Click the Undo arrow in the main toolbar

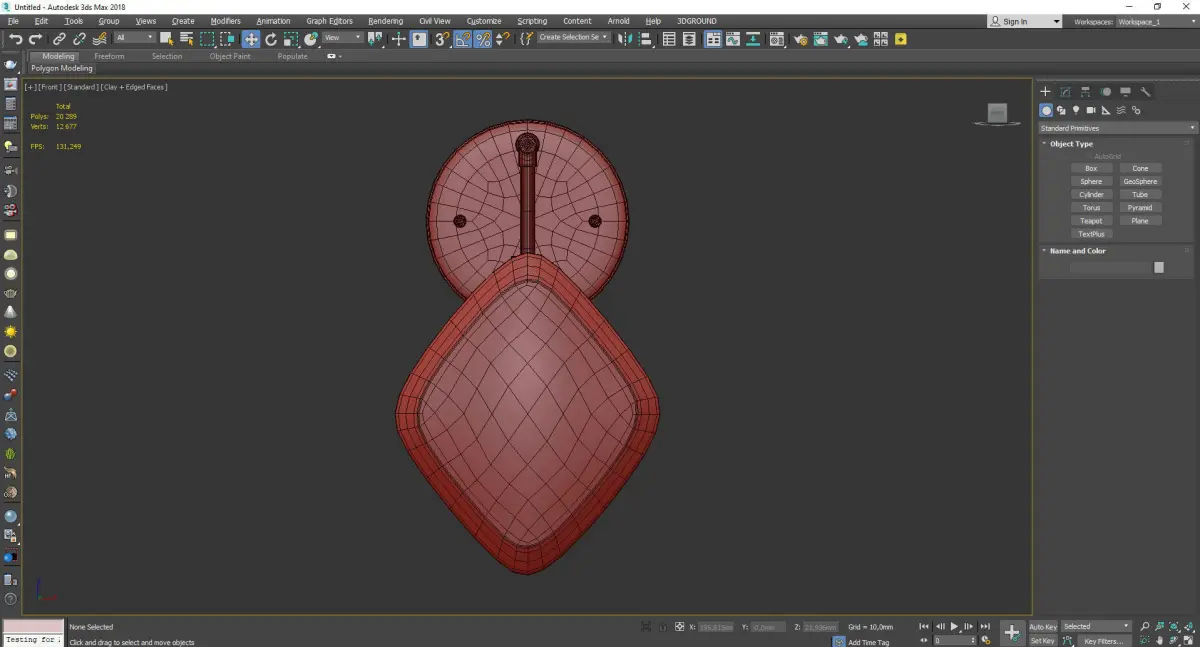(15, 39)
